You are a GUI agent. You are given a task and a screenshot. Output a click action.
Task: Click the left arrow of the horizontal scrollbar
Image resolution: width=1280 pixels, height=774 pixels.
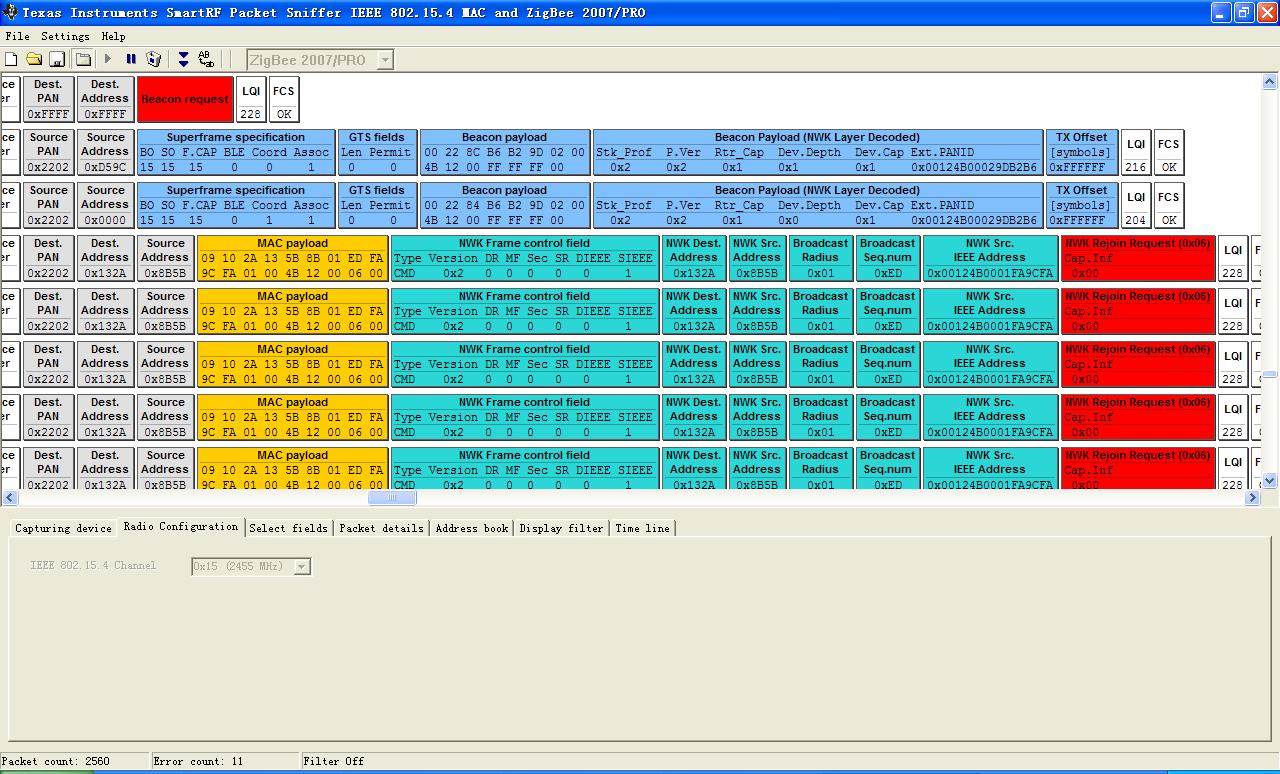(x=10, y=497)
